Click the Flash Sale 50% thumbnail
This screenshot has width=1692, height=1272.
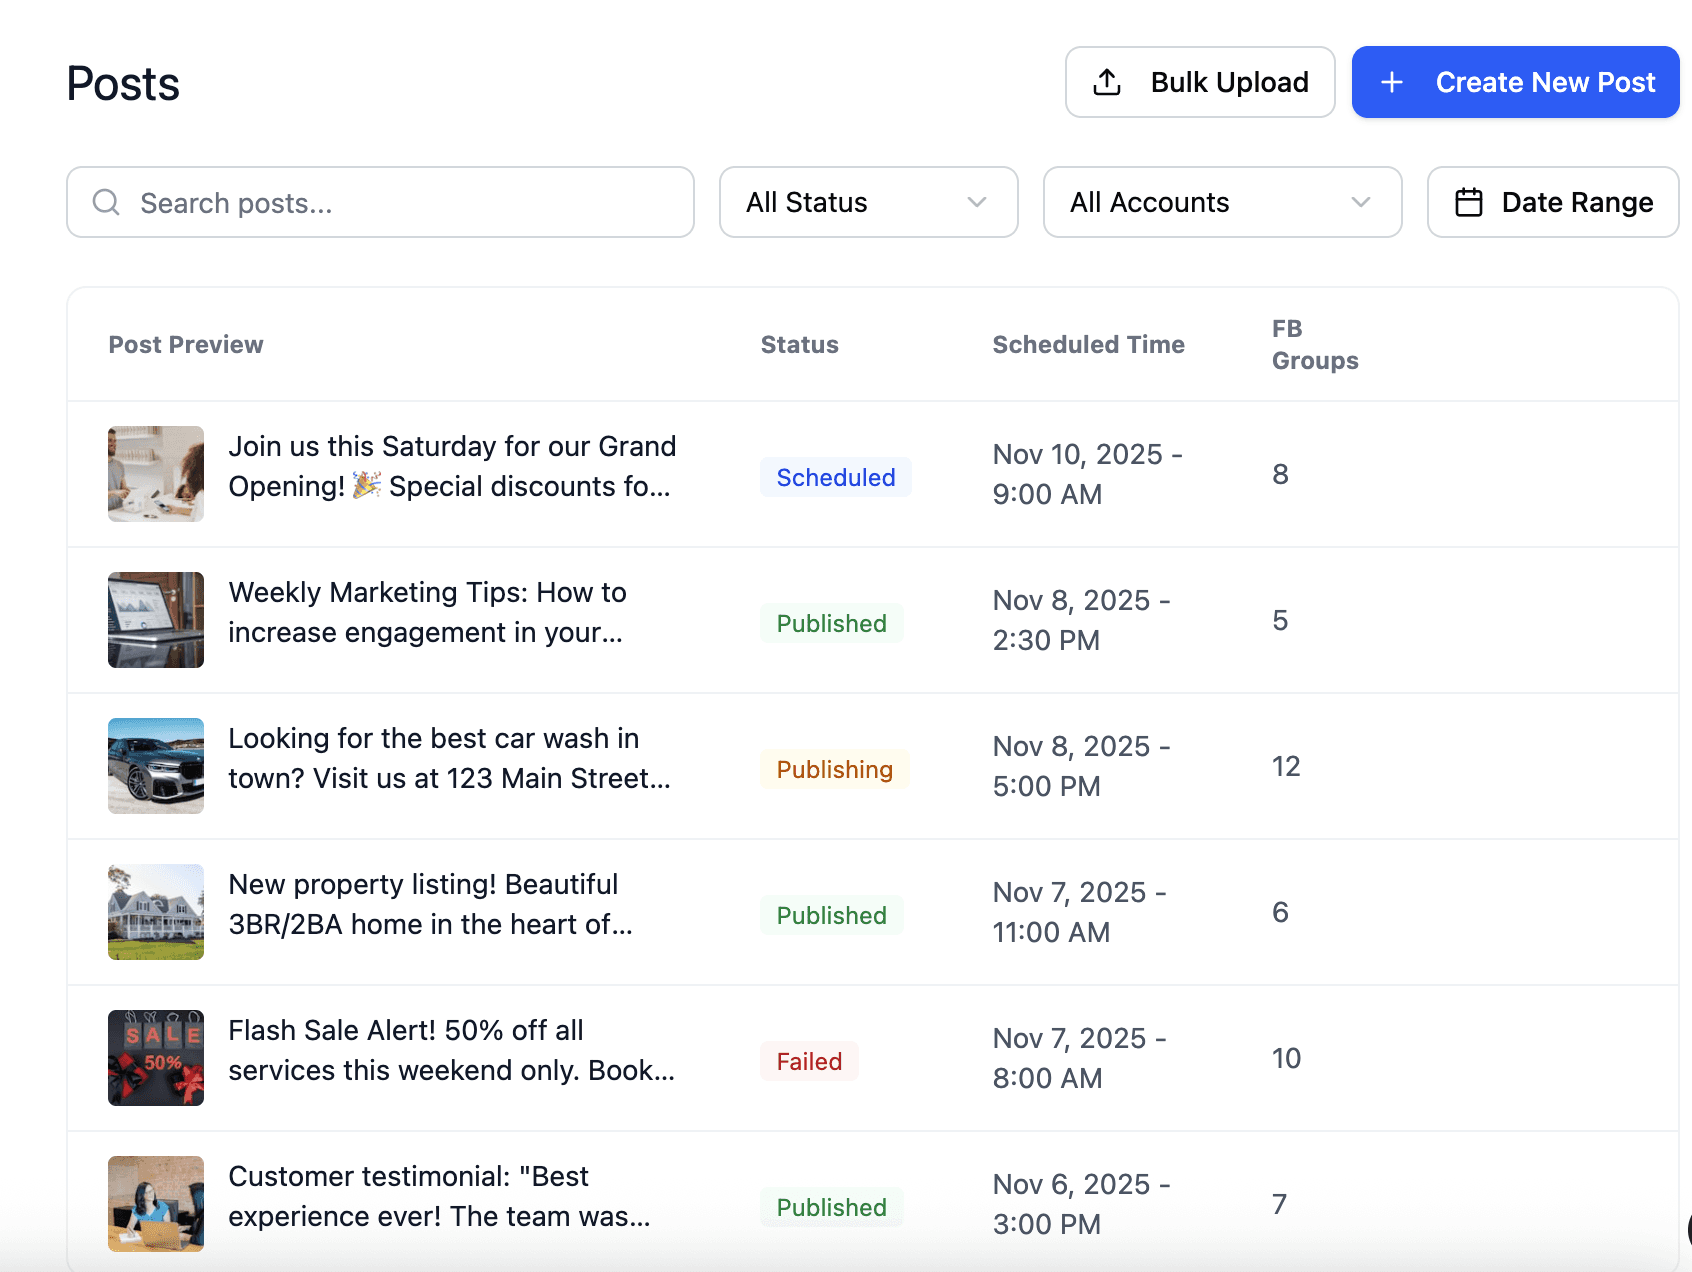click(x=156, y=1058)
